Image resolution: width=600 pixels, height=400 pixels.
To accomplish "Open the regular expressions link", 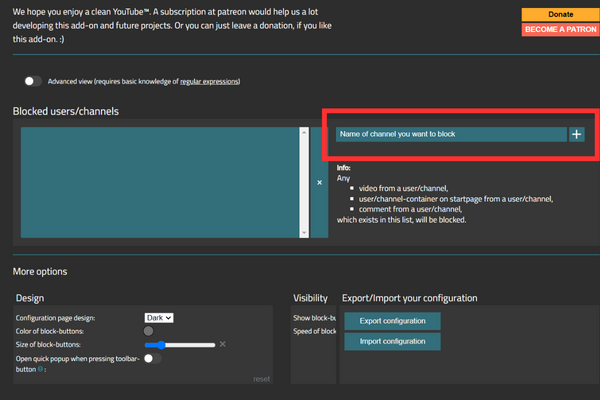I will (209, 82).
